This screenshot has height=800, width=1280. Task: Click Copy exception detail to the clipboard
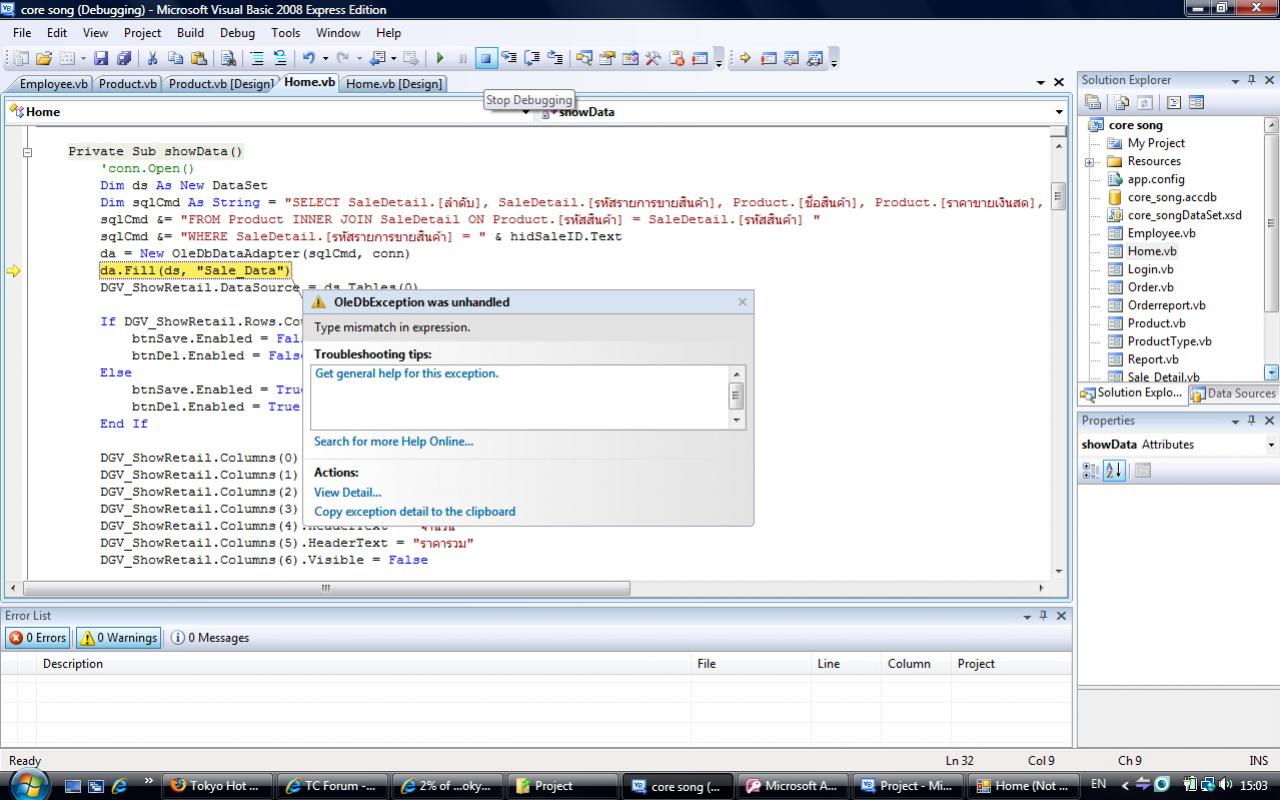click(x=414, y=511)
